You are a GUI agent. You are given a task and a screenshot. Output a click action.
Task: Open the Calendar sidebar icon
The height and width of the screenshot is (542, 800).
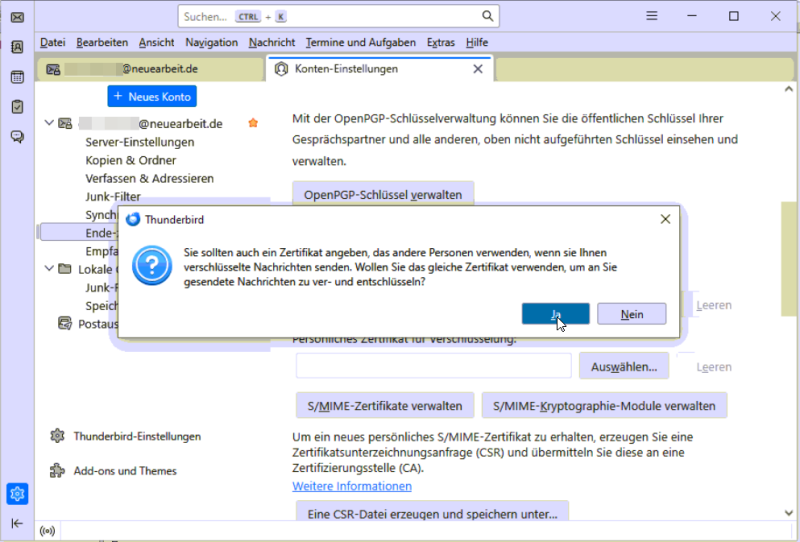[17, 77]
